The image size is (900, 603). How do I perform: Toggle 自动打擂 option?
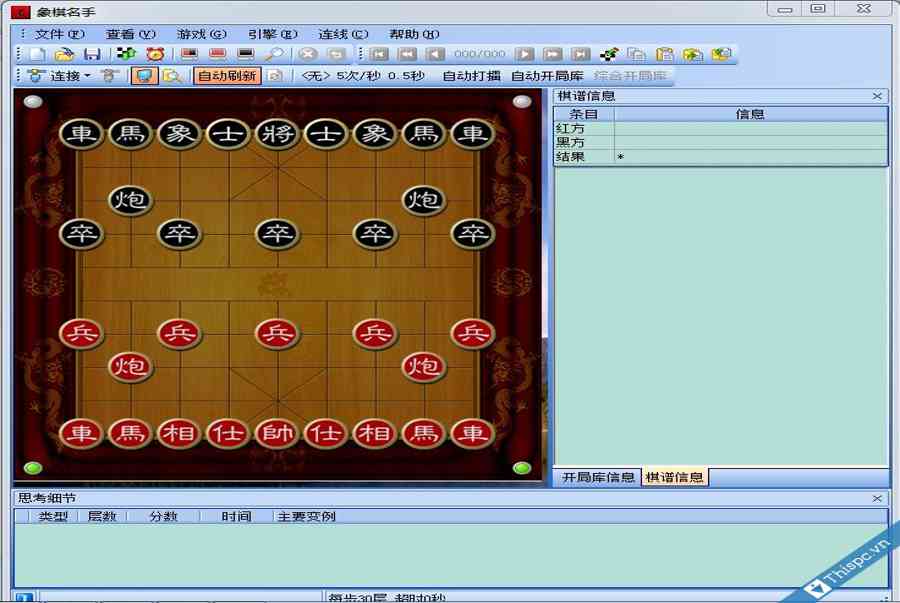471,76
